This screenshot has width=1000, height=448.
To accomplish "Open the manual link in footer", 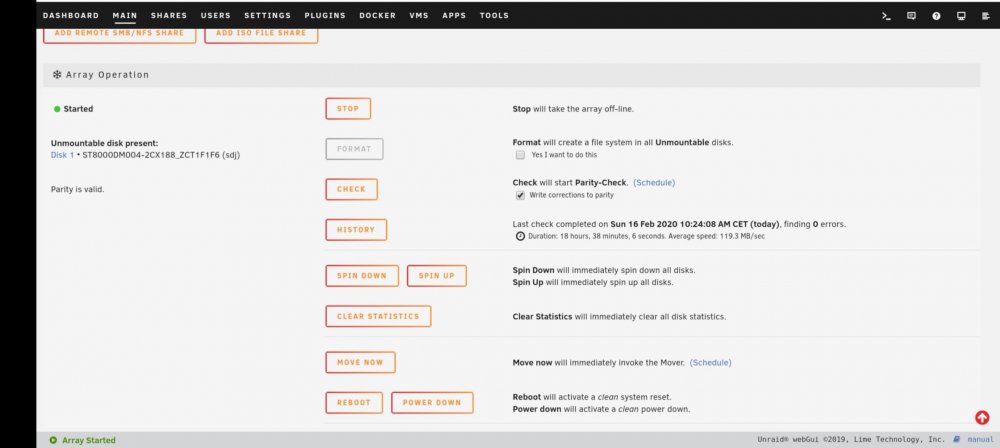I will click(x=980, y=440).
